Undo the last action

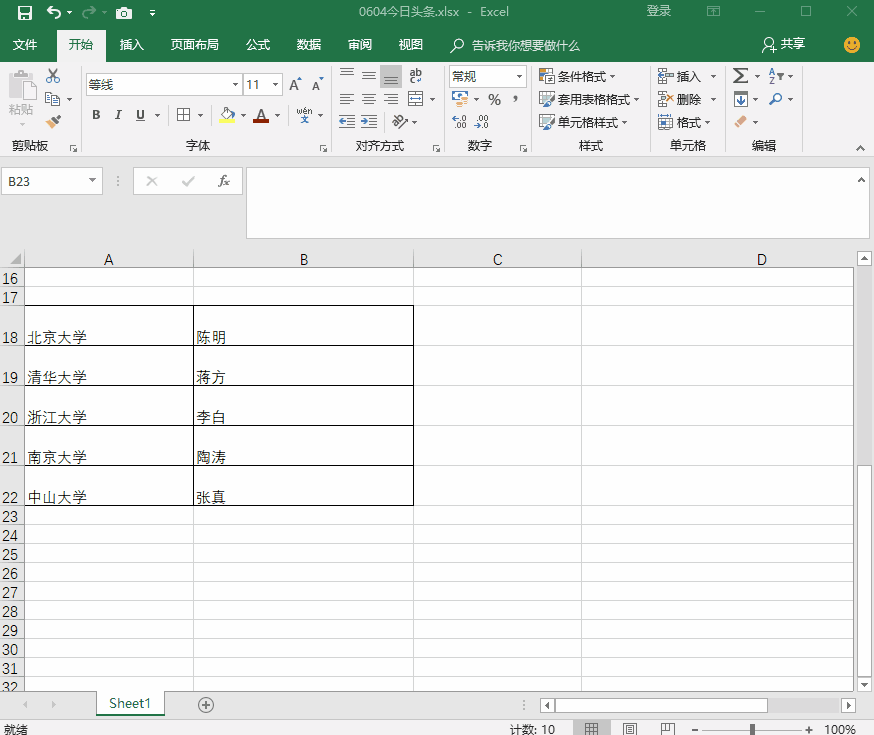(54, 12)
